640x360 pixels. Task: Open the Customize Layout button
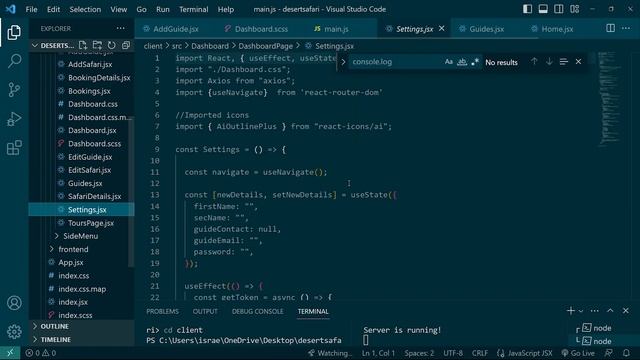[575, 9]
